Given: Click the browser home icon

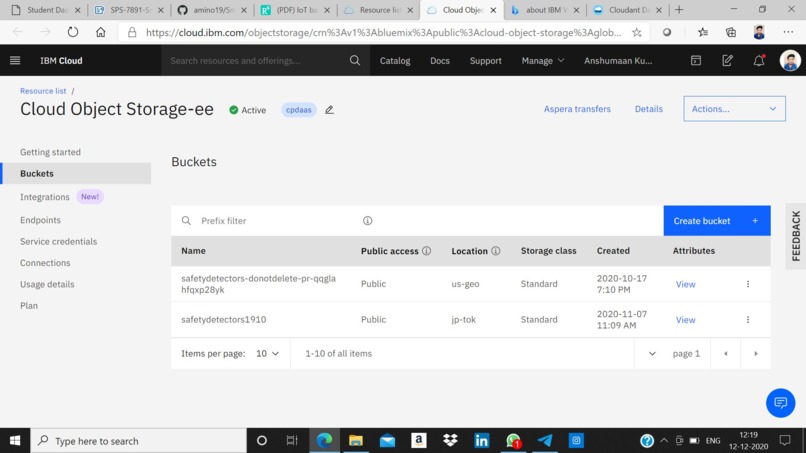Looking at the screenshot, I should (x=101, y=32).
